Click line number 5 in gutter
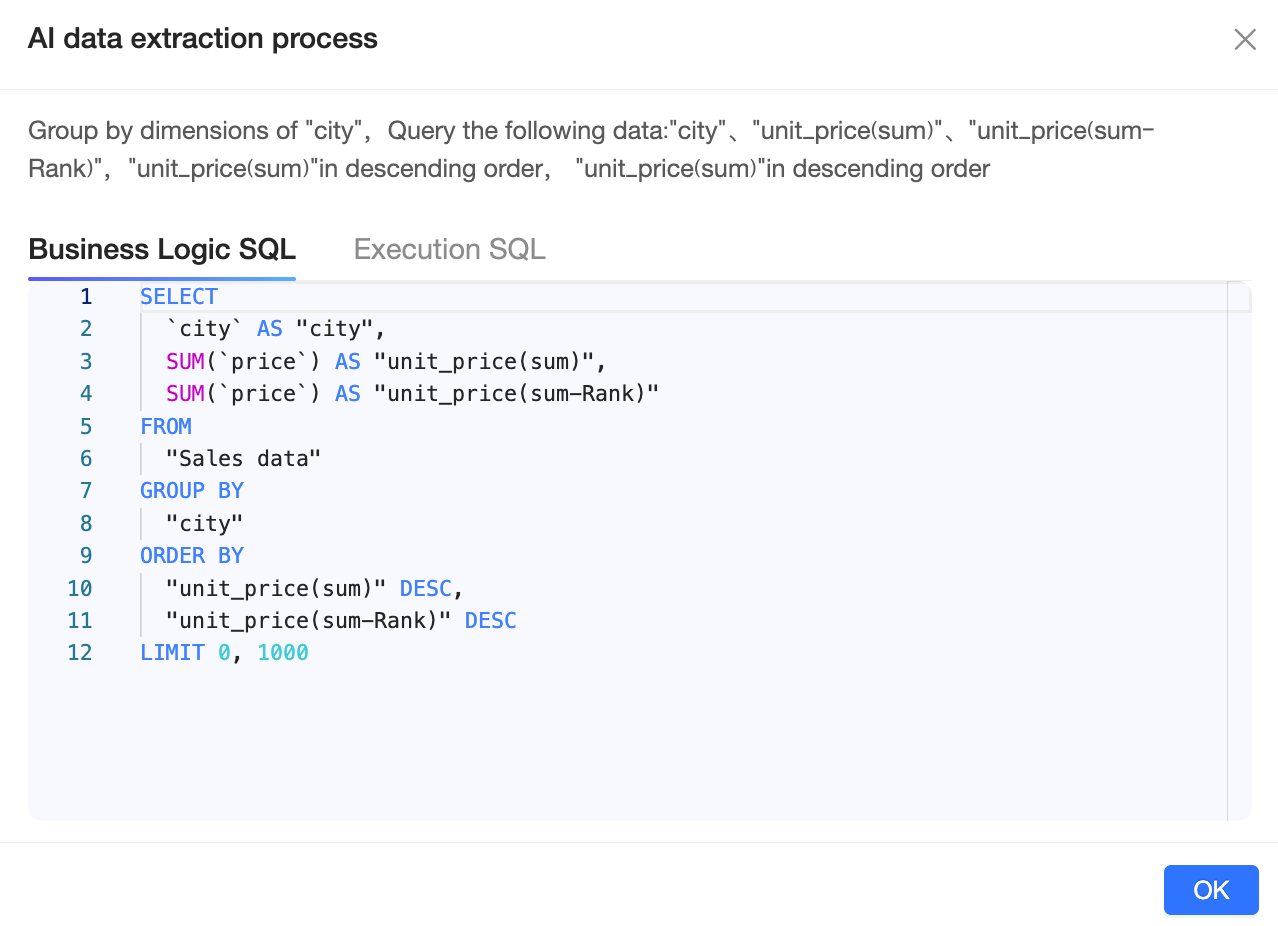Viewport: 1278px width, 926px height. (x=85, y=426)
